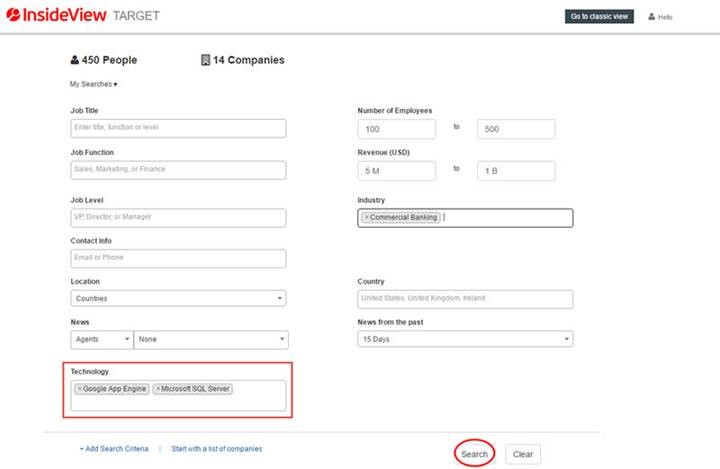
Task: Click the 450 People count
Action: coord(109,60)
